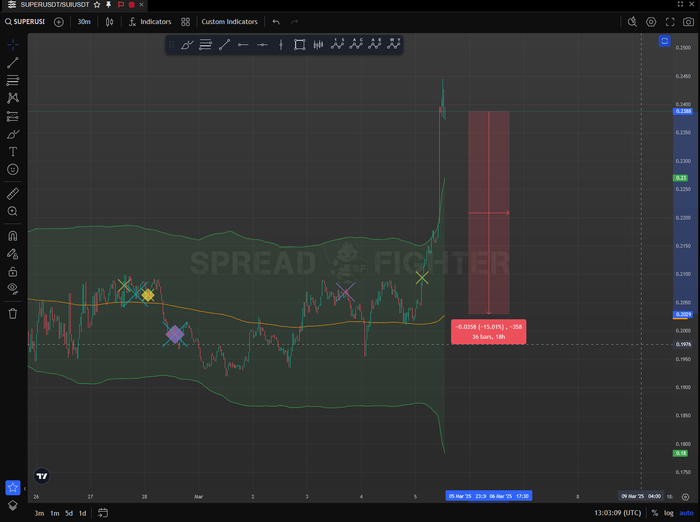This screenshot has width=700, height=522.
Task: Take a snapshot with the camera icon
Action: click(x=688, y=22)
